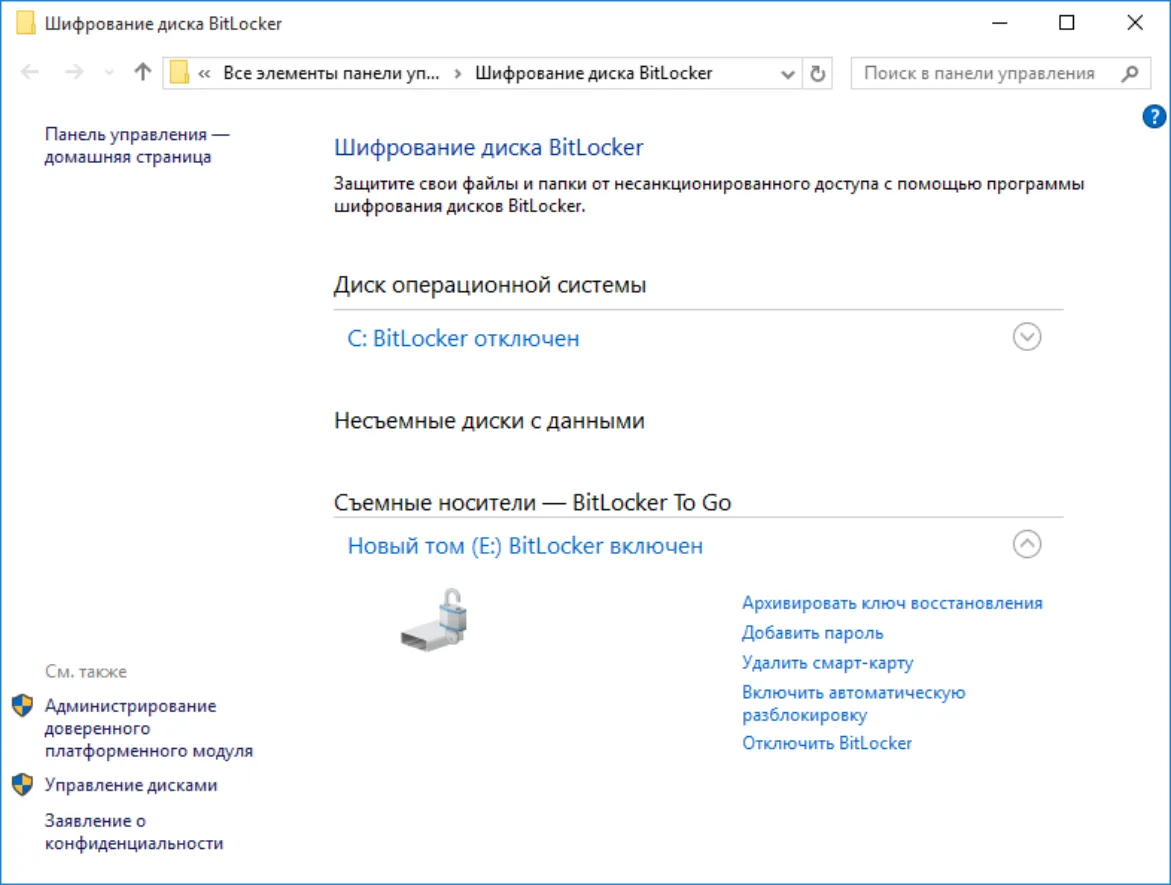
Task: Open 'Администрирование доверенного платформенного модуля'
Action: (x=149, y=728)
